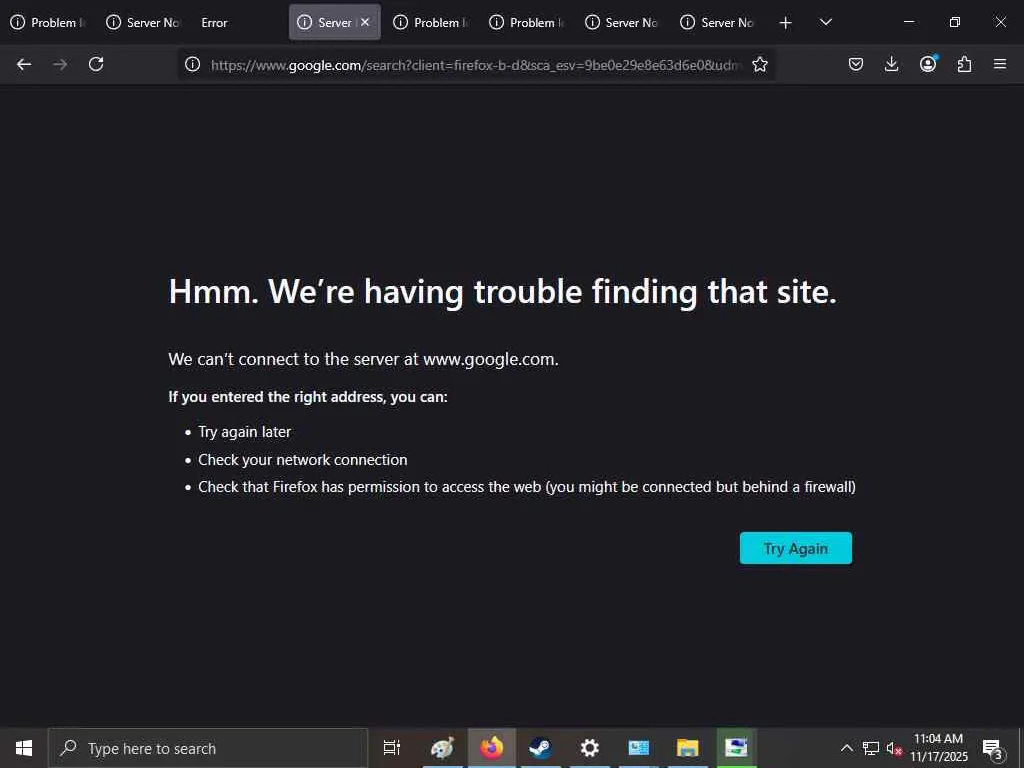
Task: Open a new tab with plus
Action: click(786, 23)
